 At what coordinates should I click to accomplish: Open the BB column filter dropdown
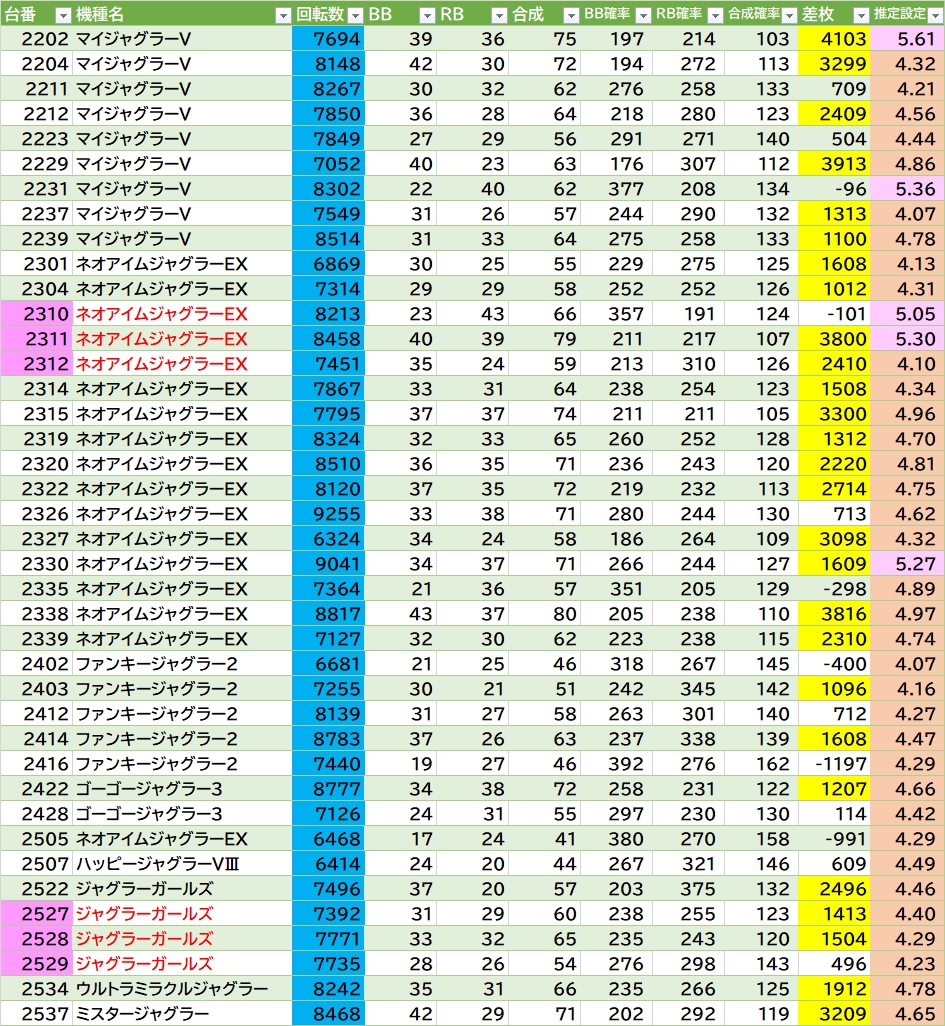425,15
